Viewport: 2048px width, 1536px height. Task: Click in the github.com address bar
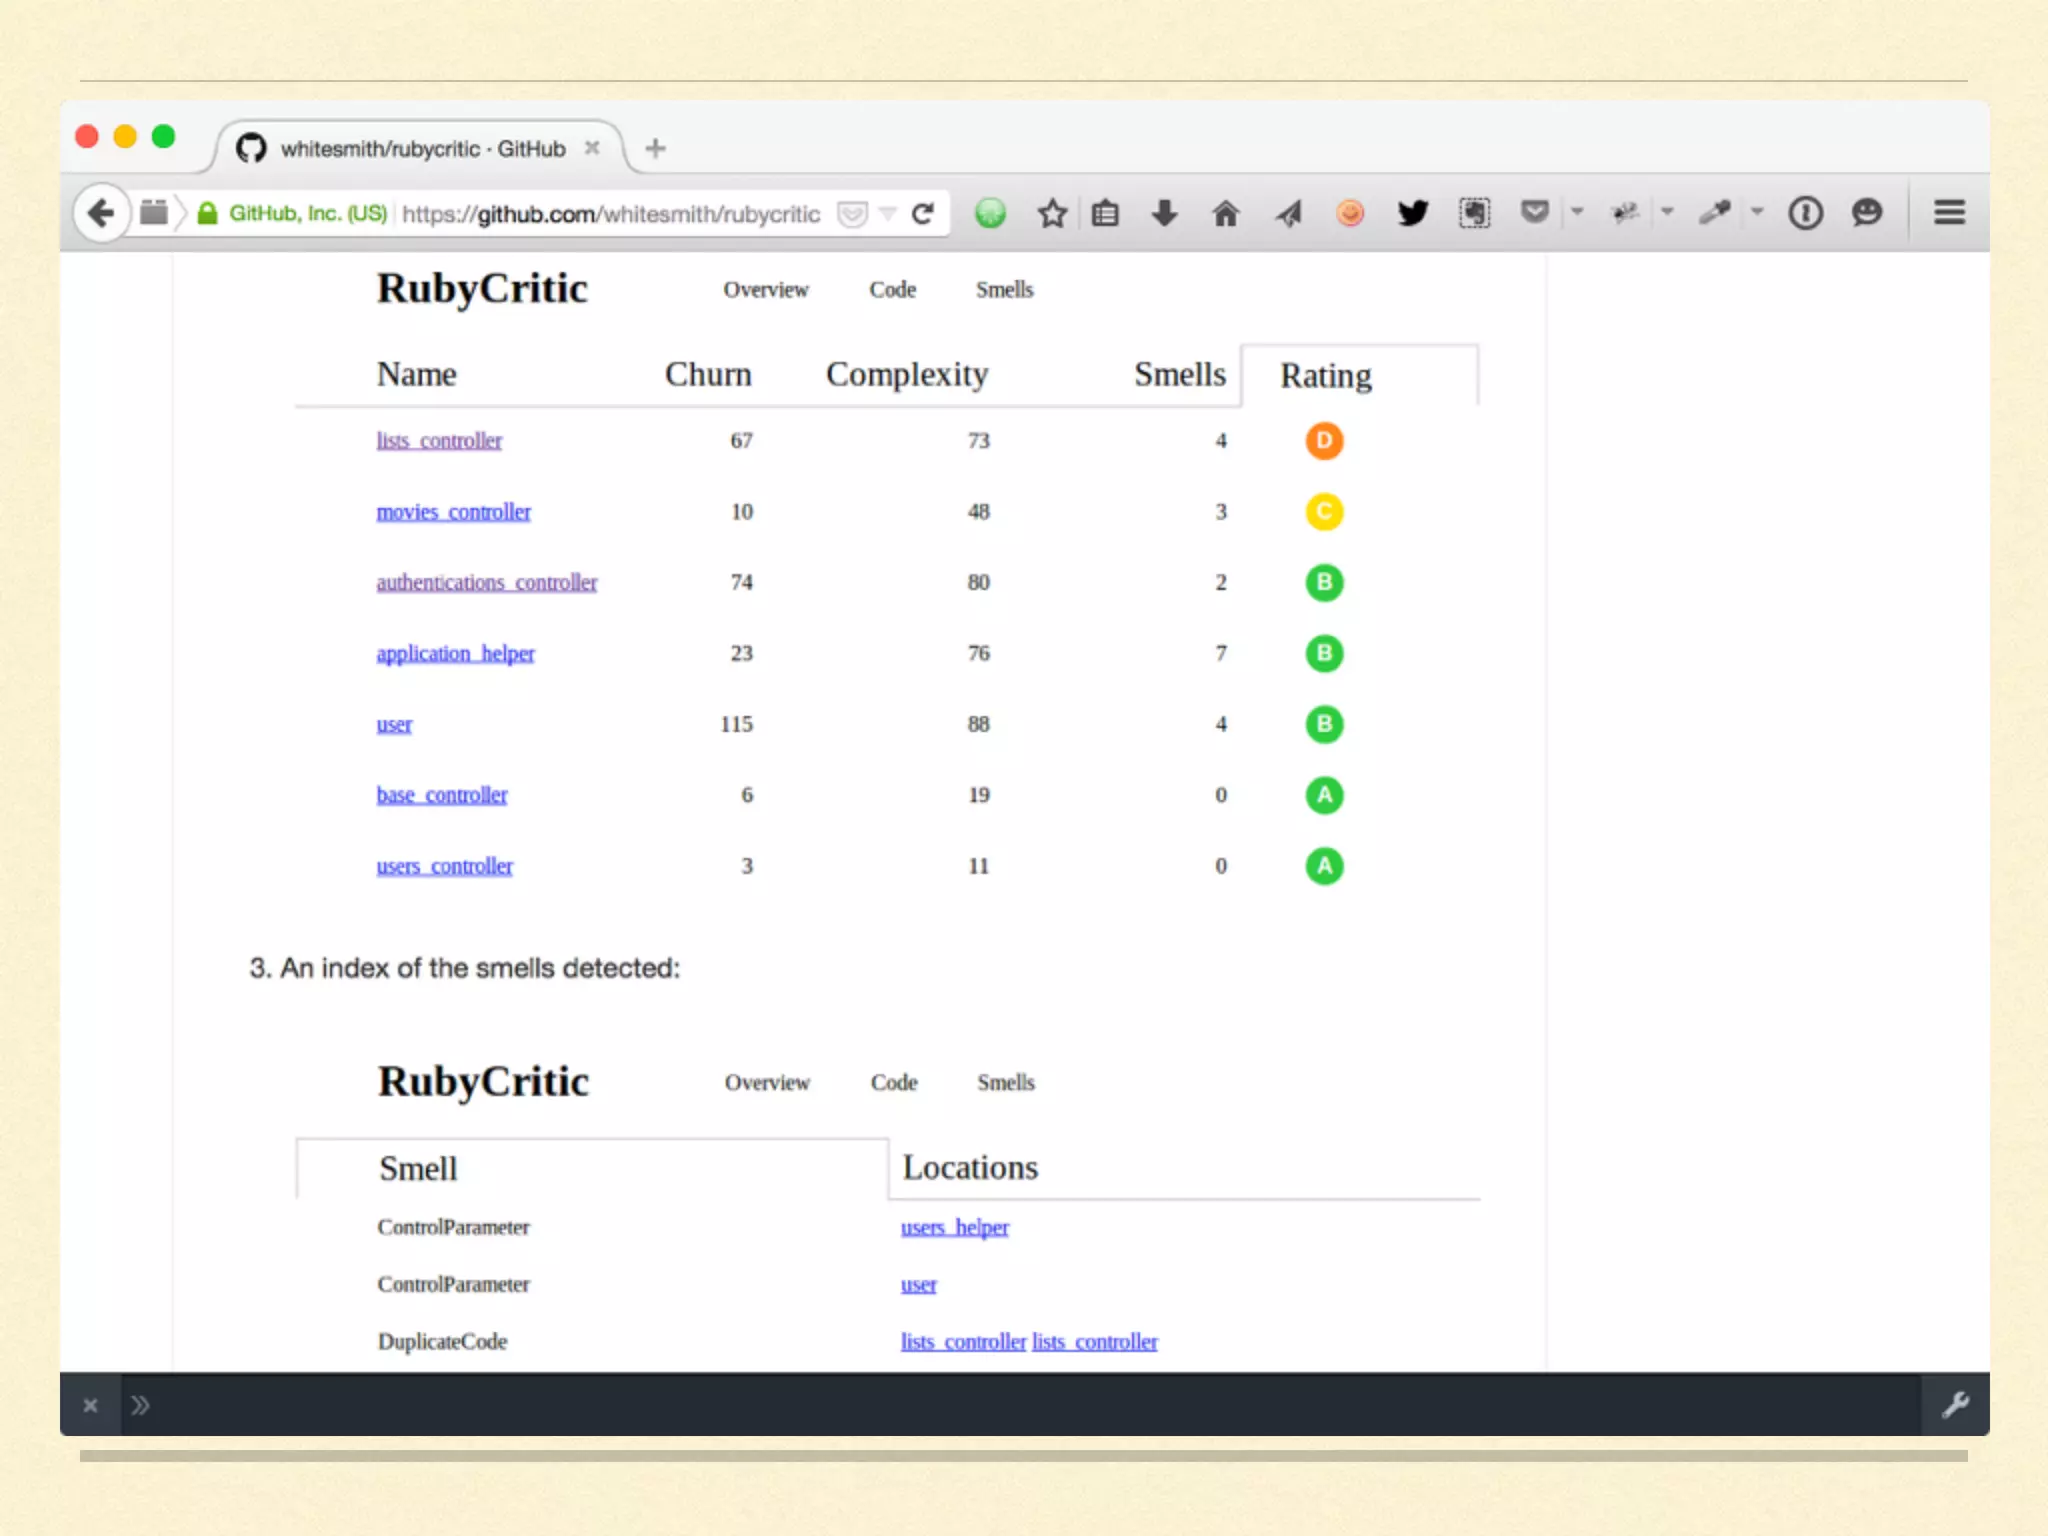(x=610, y=214)
